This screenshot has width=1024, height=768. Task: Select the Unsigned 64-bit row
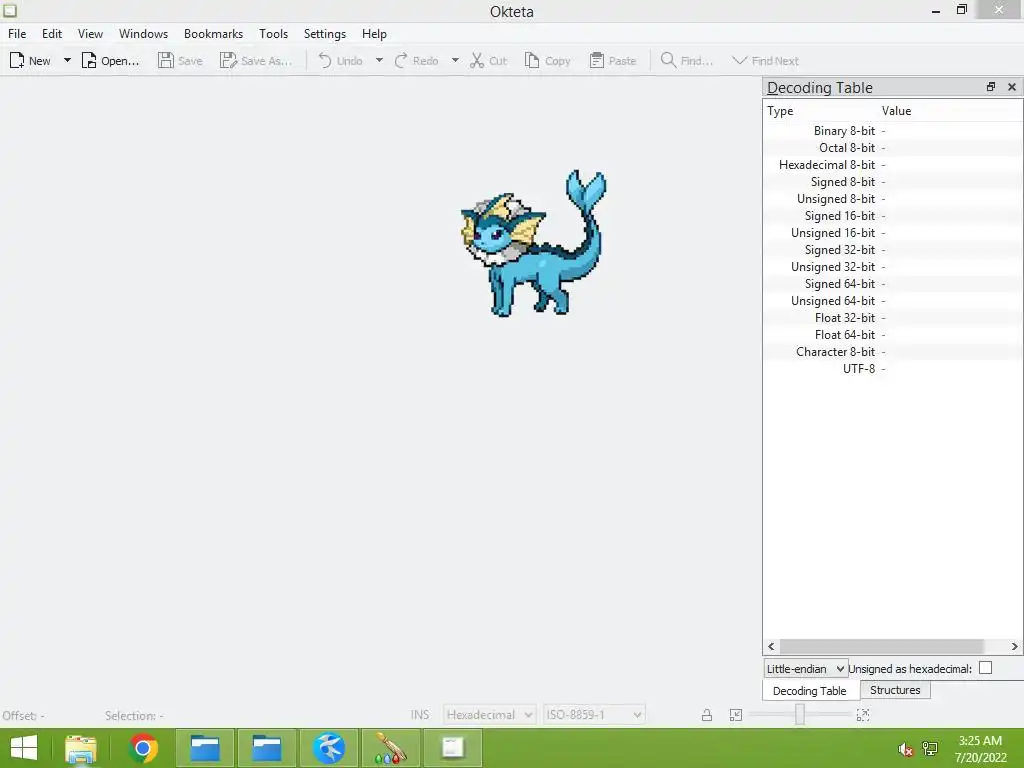[x=893, y=300]
